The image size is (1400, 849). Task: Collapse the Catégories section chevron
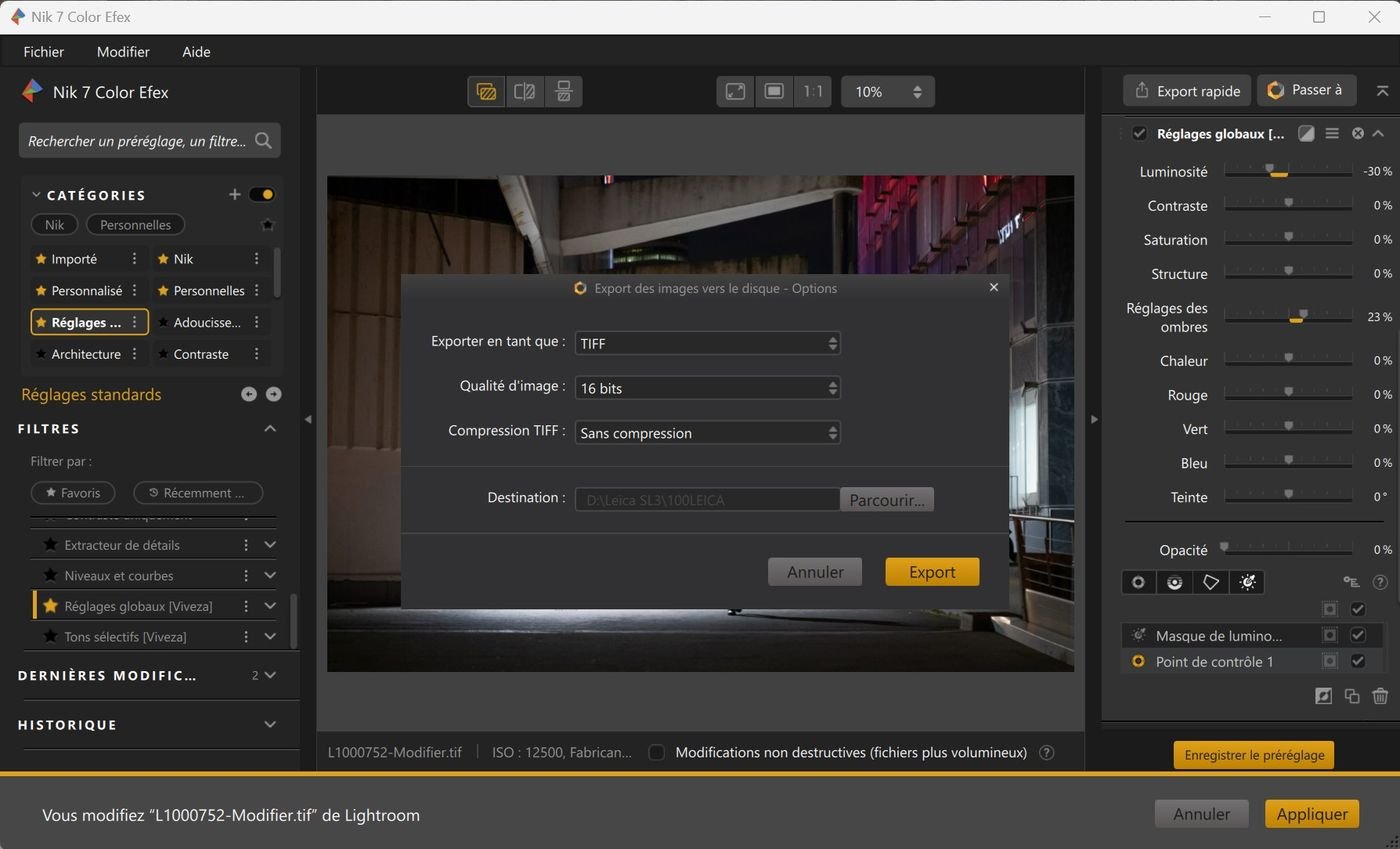36,195
